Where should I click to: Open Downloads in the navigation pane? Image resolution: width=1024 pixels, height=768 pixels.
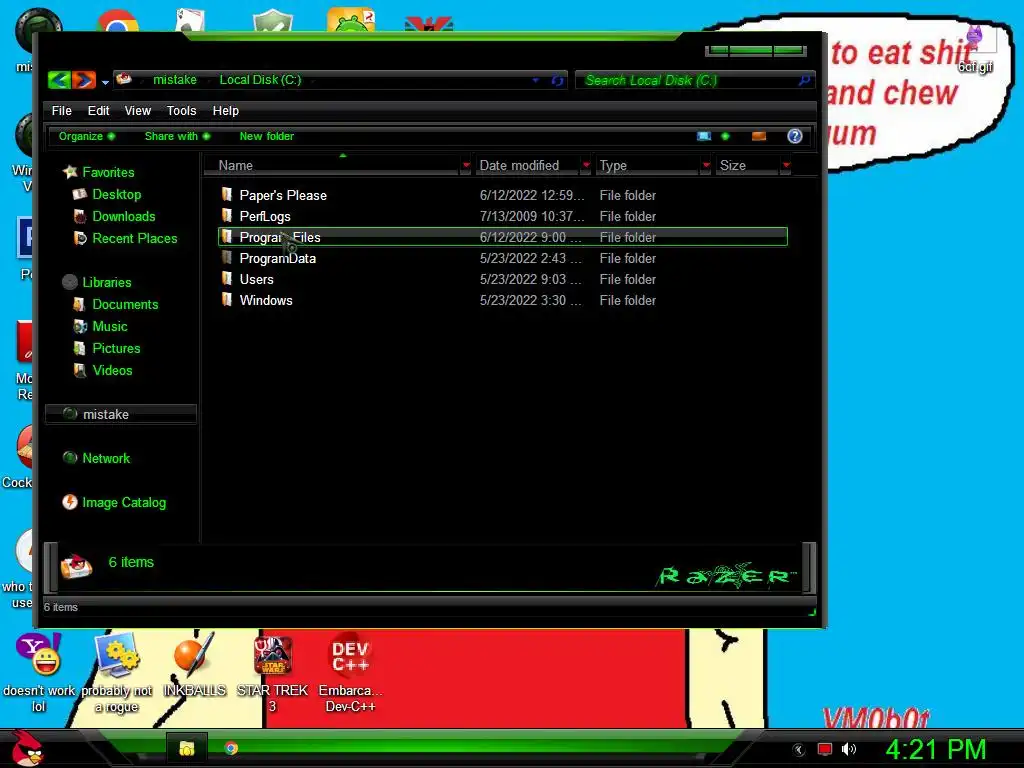coord(123,216)
